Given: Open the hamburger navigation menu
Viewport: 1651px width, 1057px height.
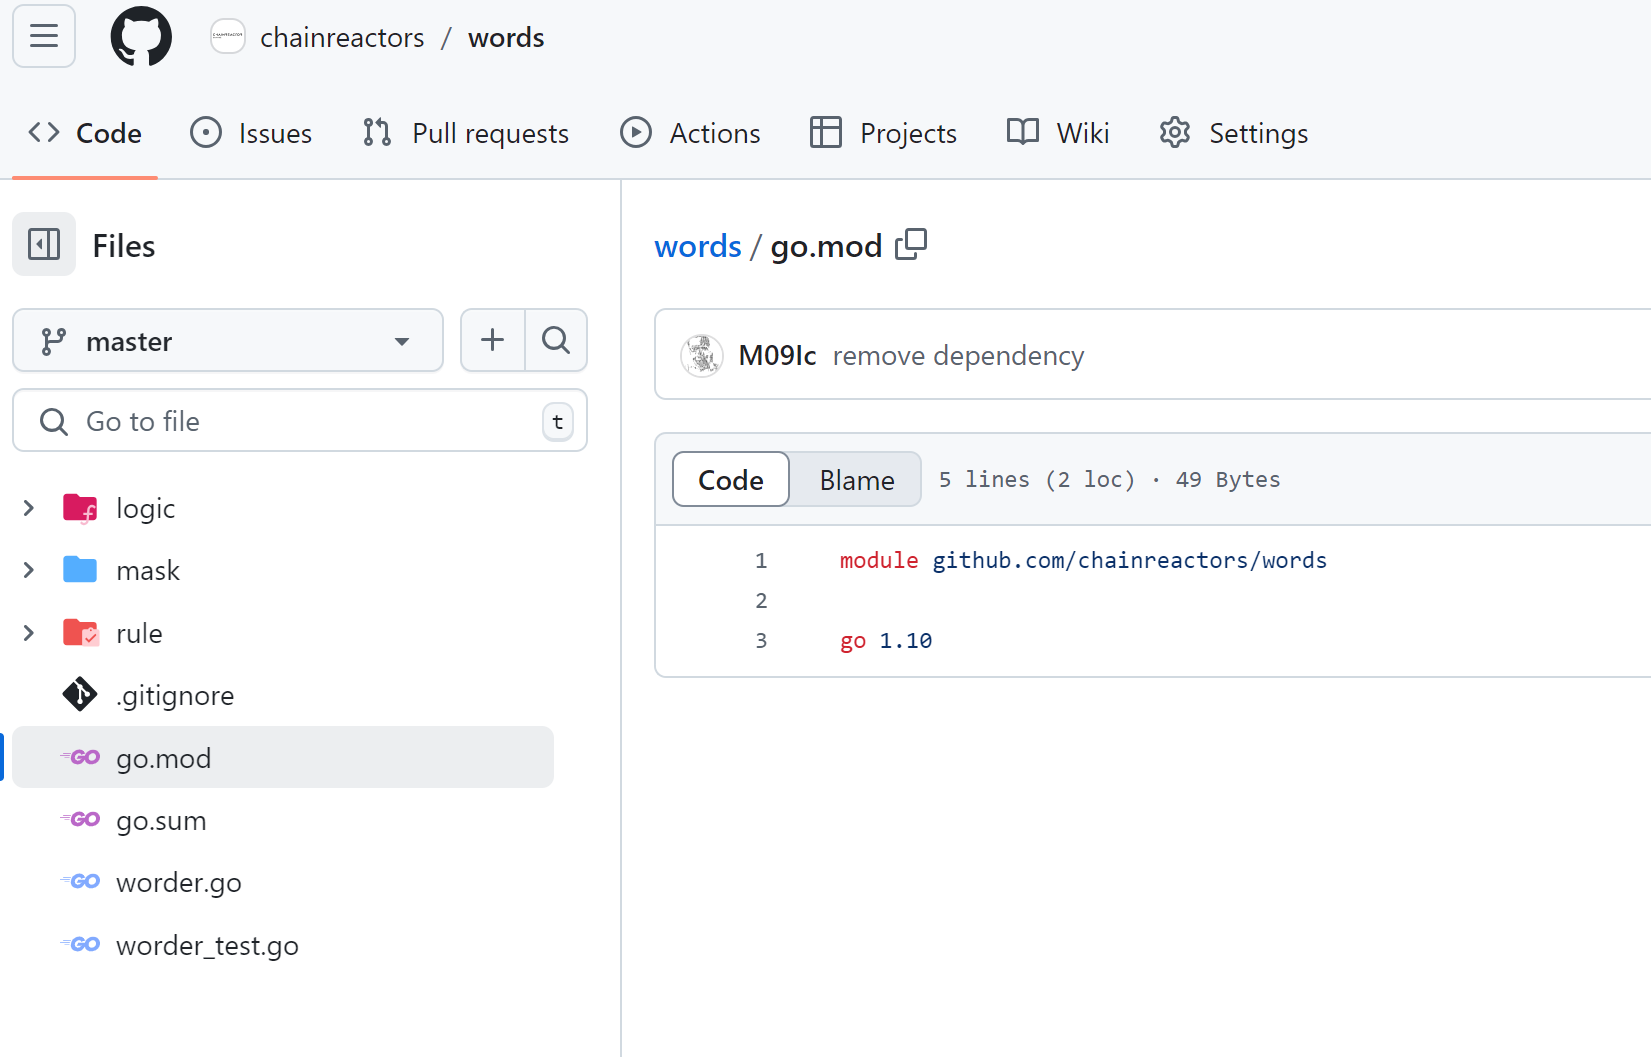Looking at the screenshot, I should 44,37.
